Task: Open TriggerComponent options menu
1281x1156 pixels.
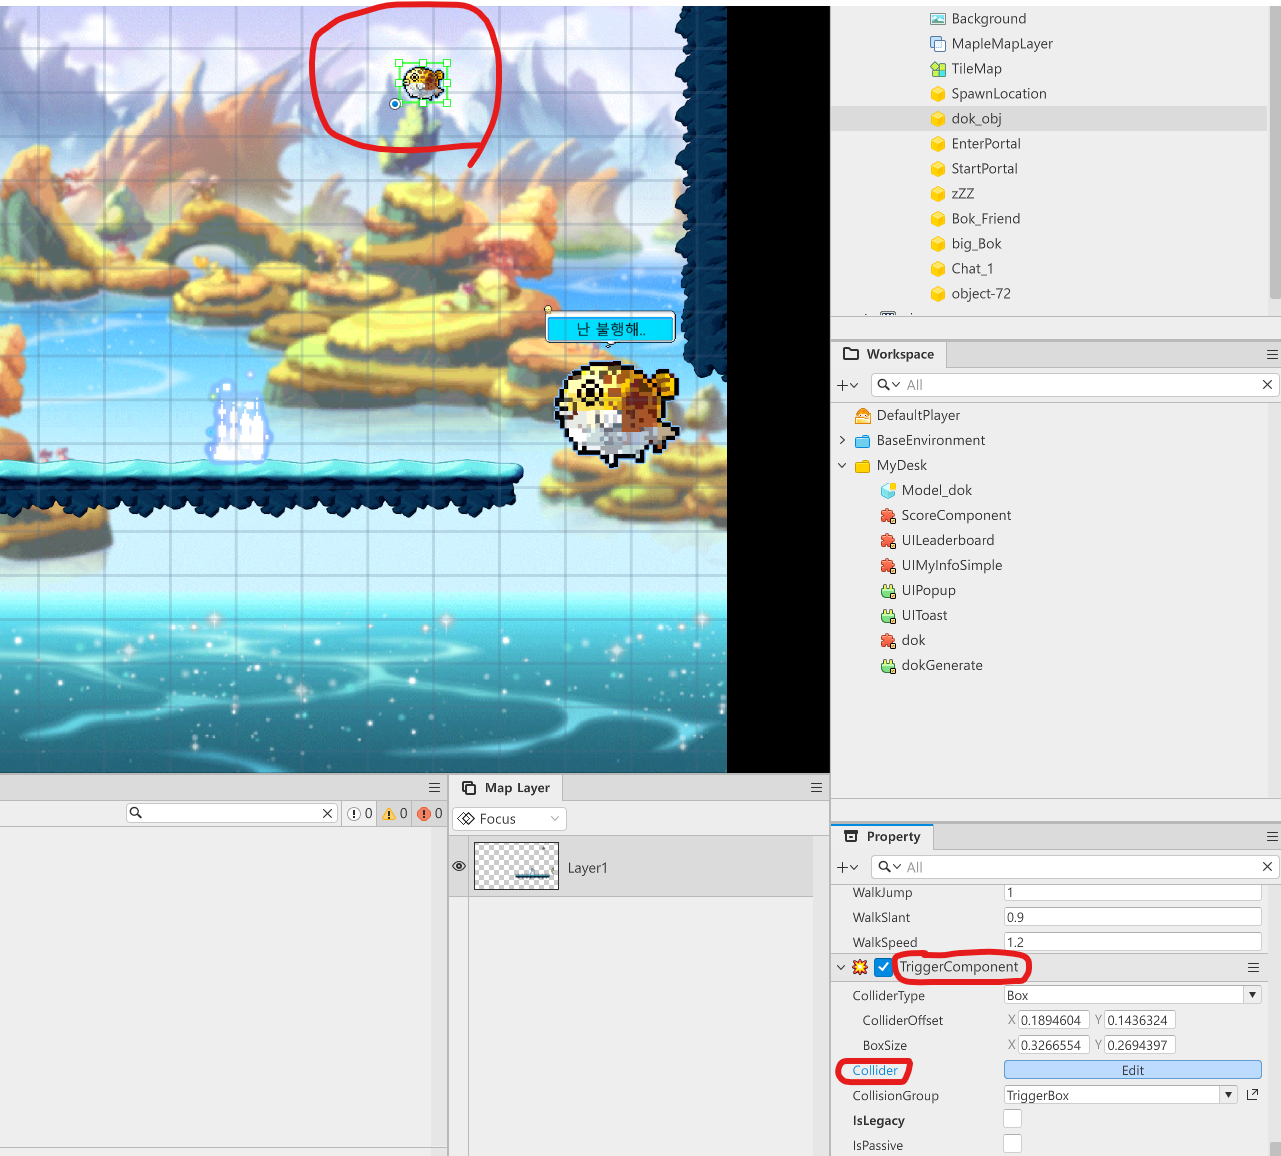Action: tap(1253, 967)
